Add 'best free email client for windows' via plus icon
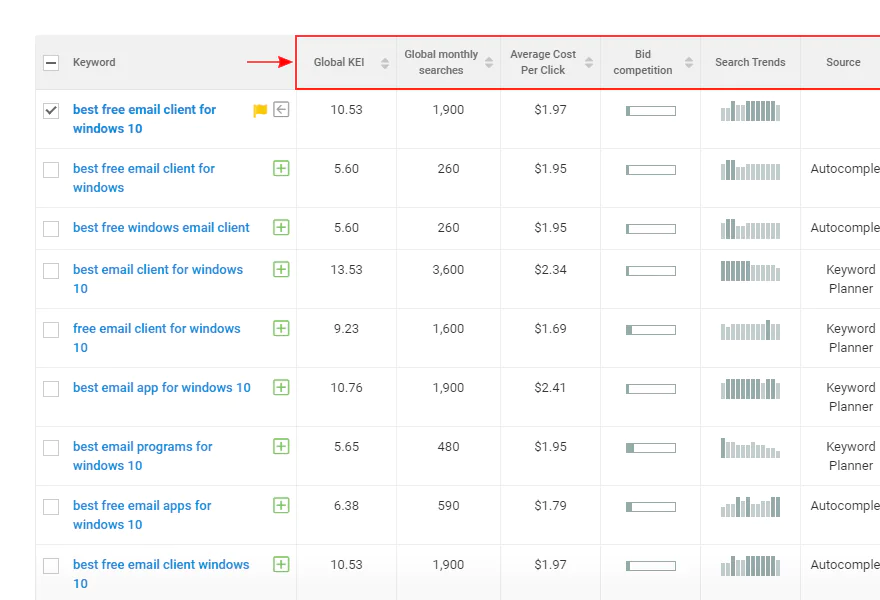 tap(281, 168)
